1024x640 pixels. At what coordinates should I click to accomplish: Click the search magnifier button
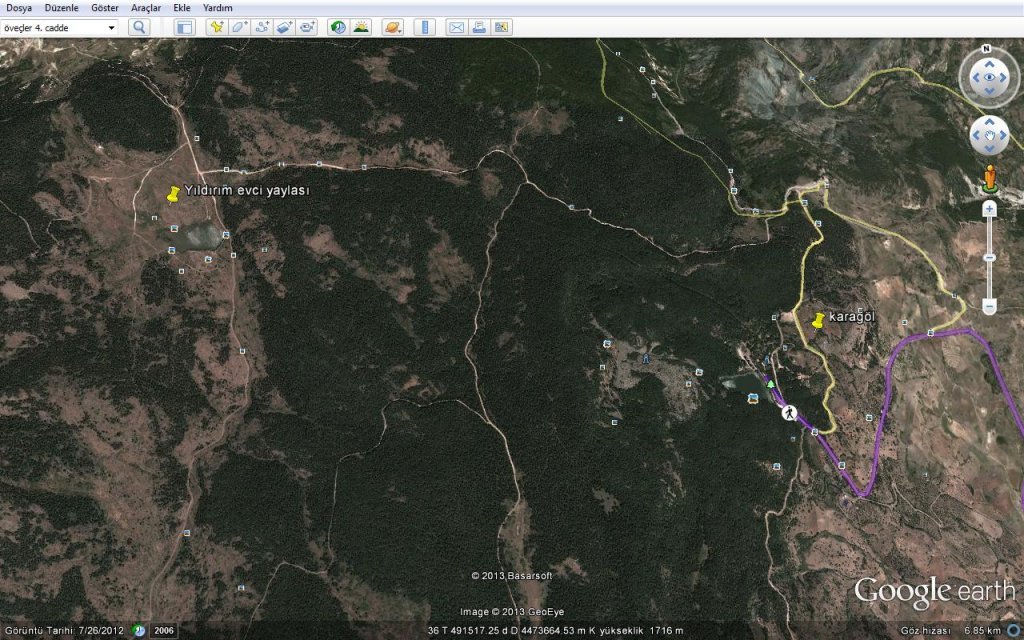click(139, 27)
